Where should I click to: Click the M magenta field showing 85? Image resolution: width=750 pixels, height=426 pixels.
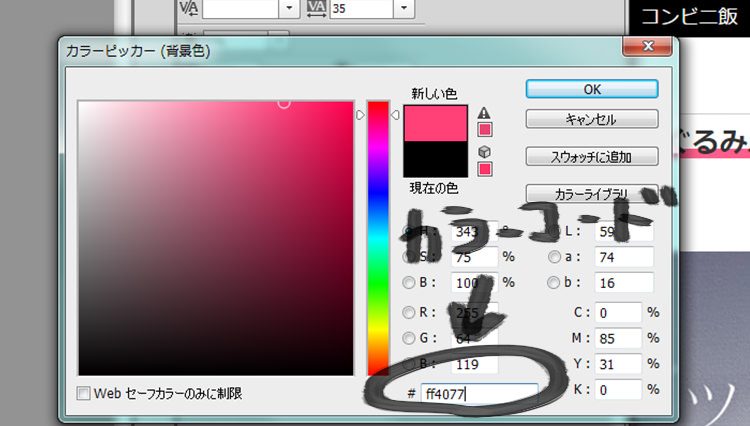pos(618,339)
